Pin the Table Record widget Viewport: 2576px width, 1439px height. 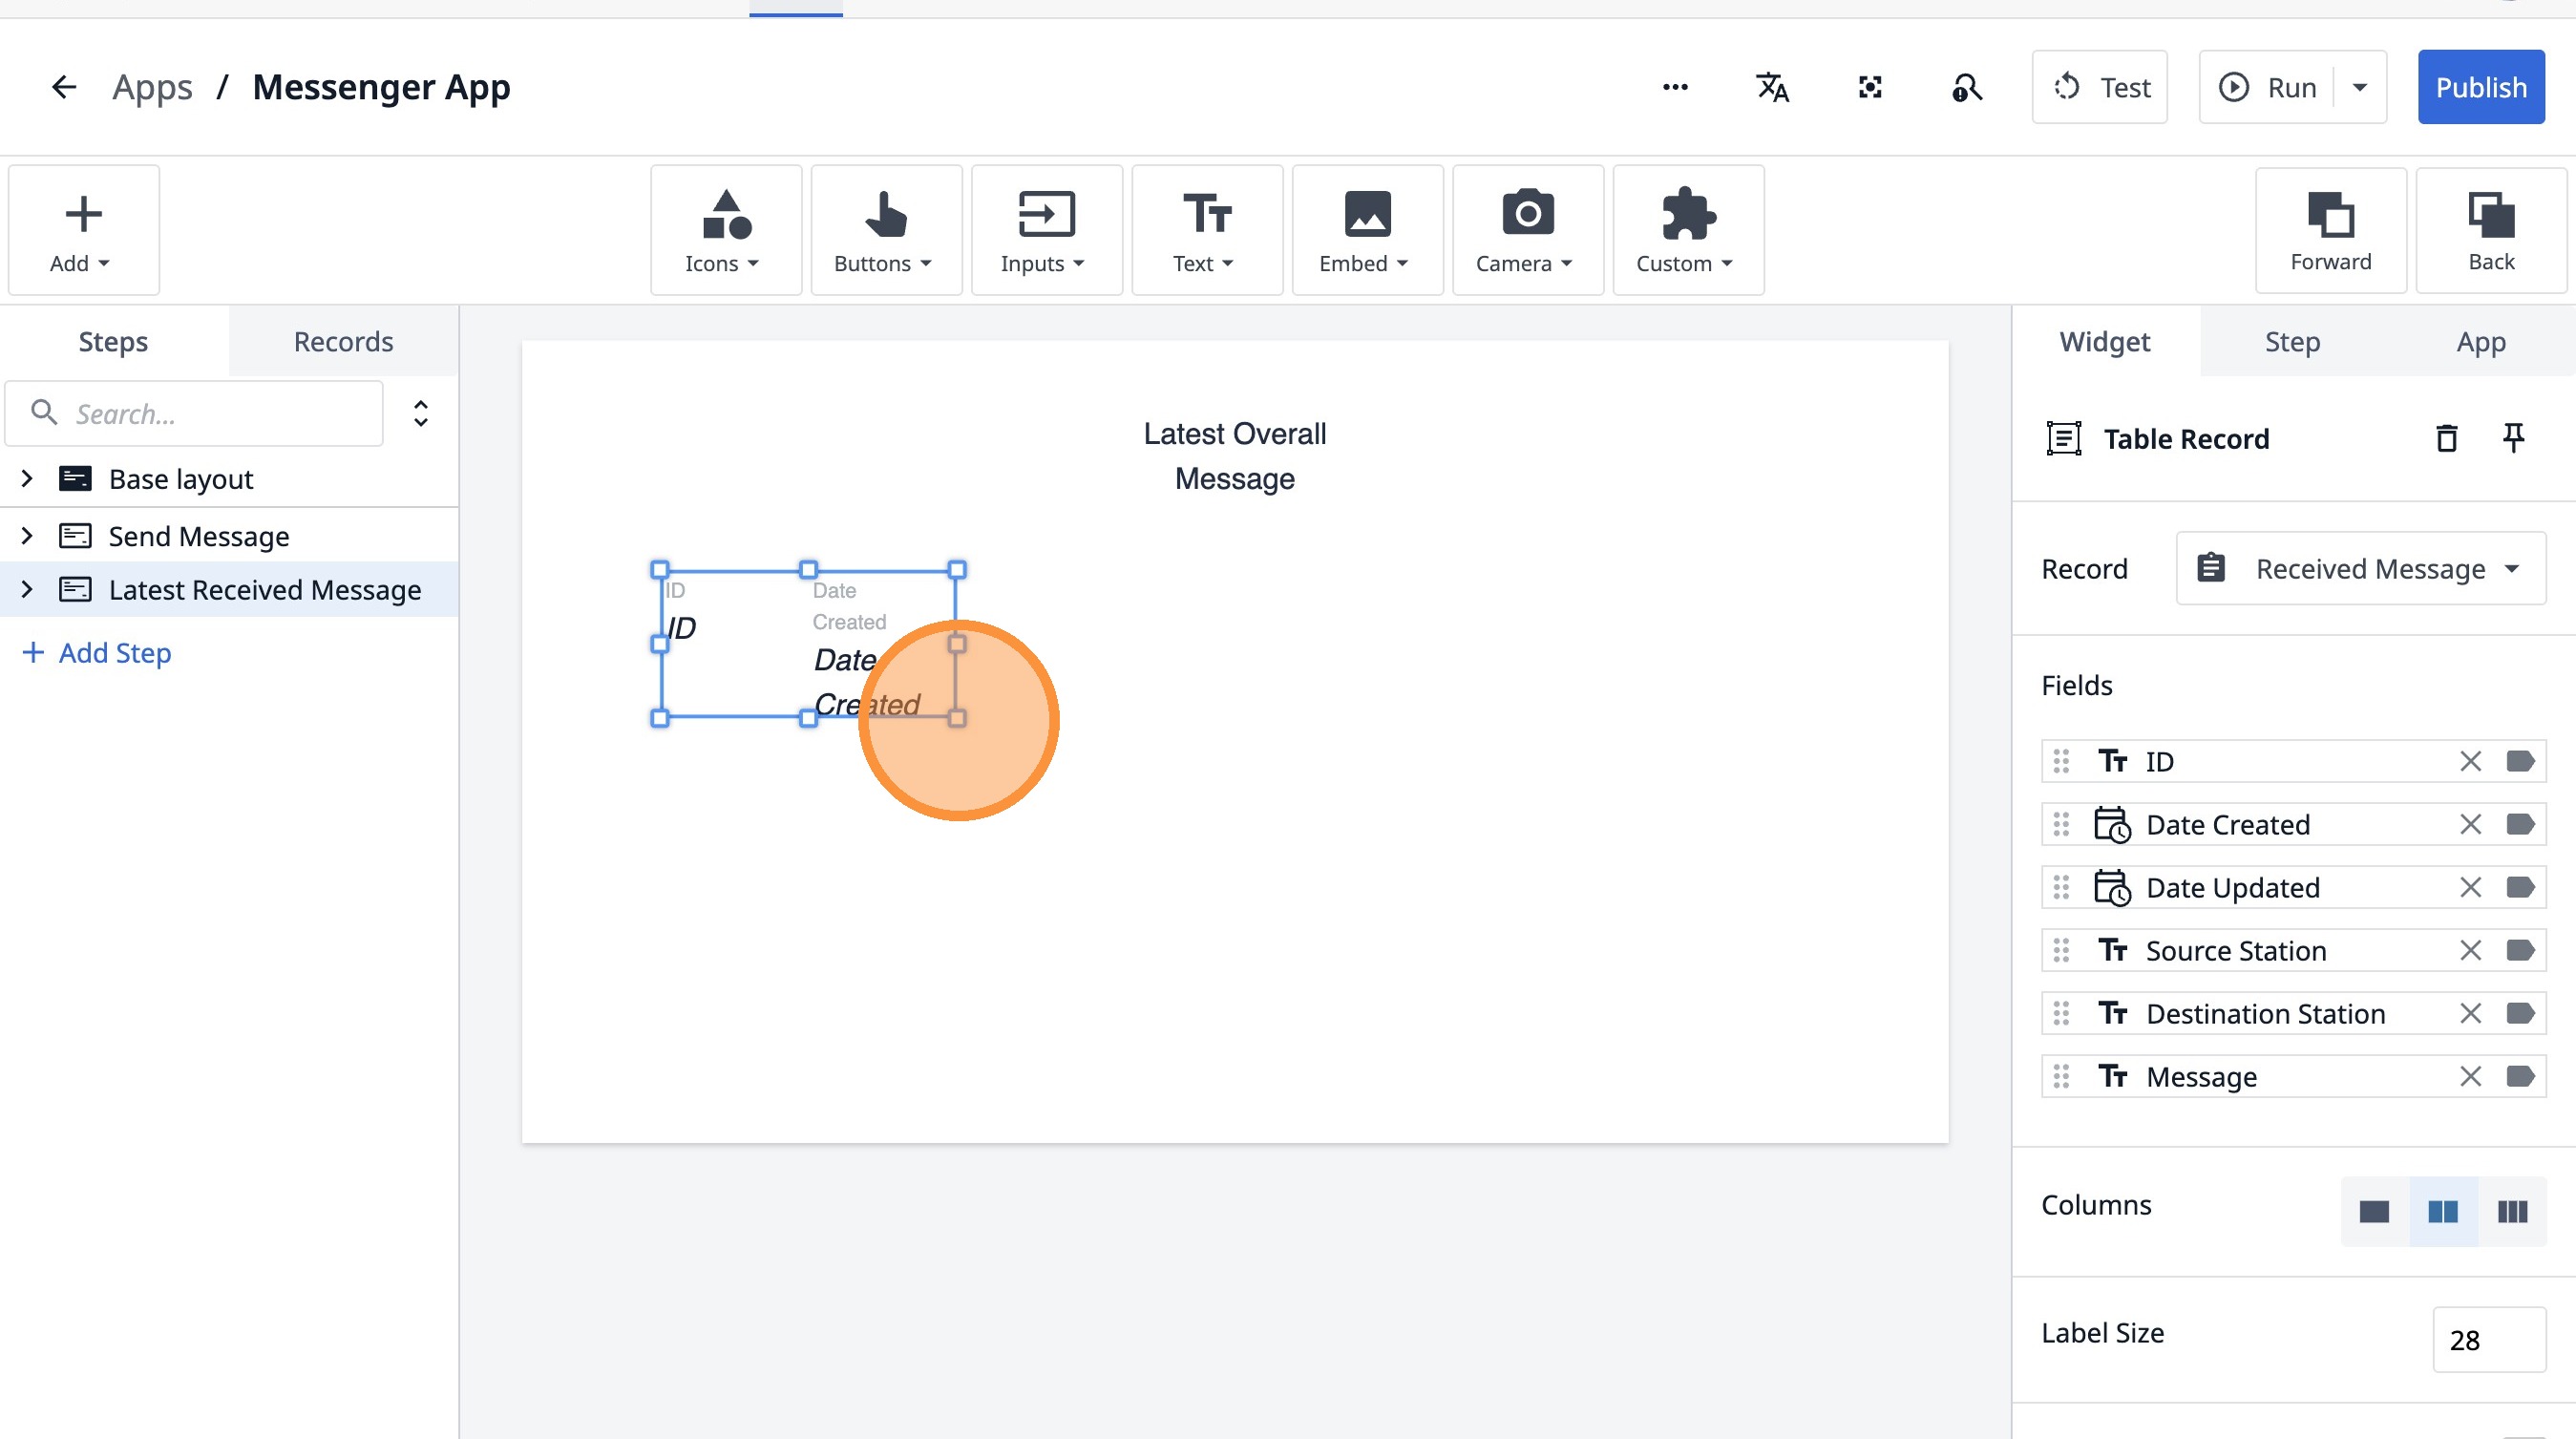click(2513, 438)
